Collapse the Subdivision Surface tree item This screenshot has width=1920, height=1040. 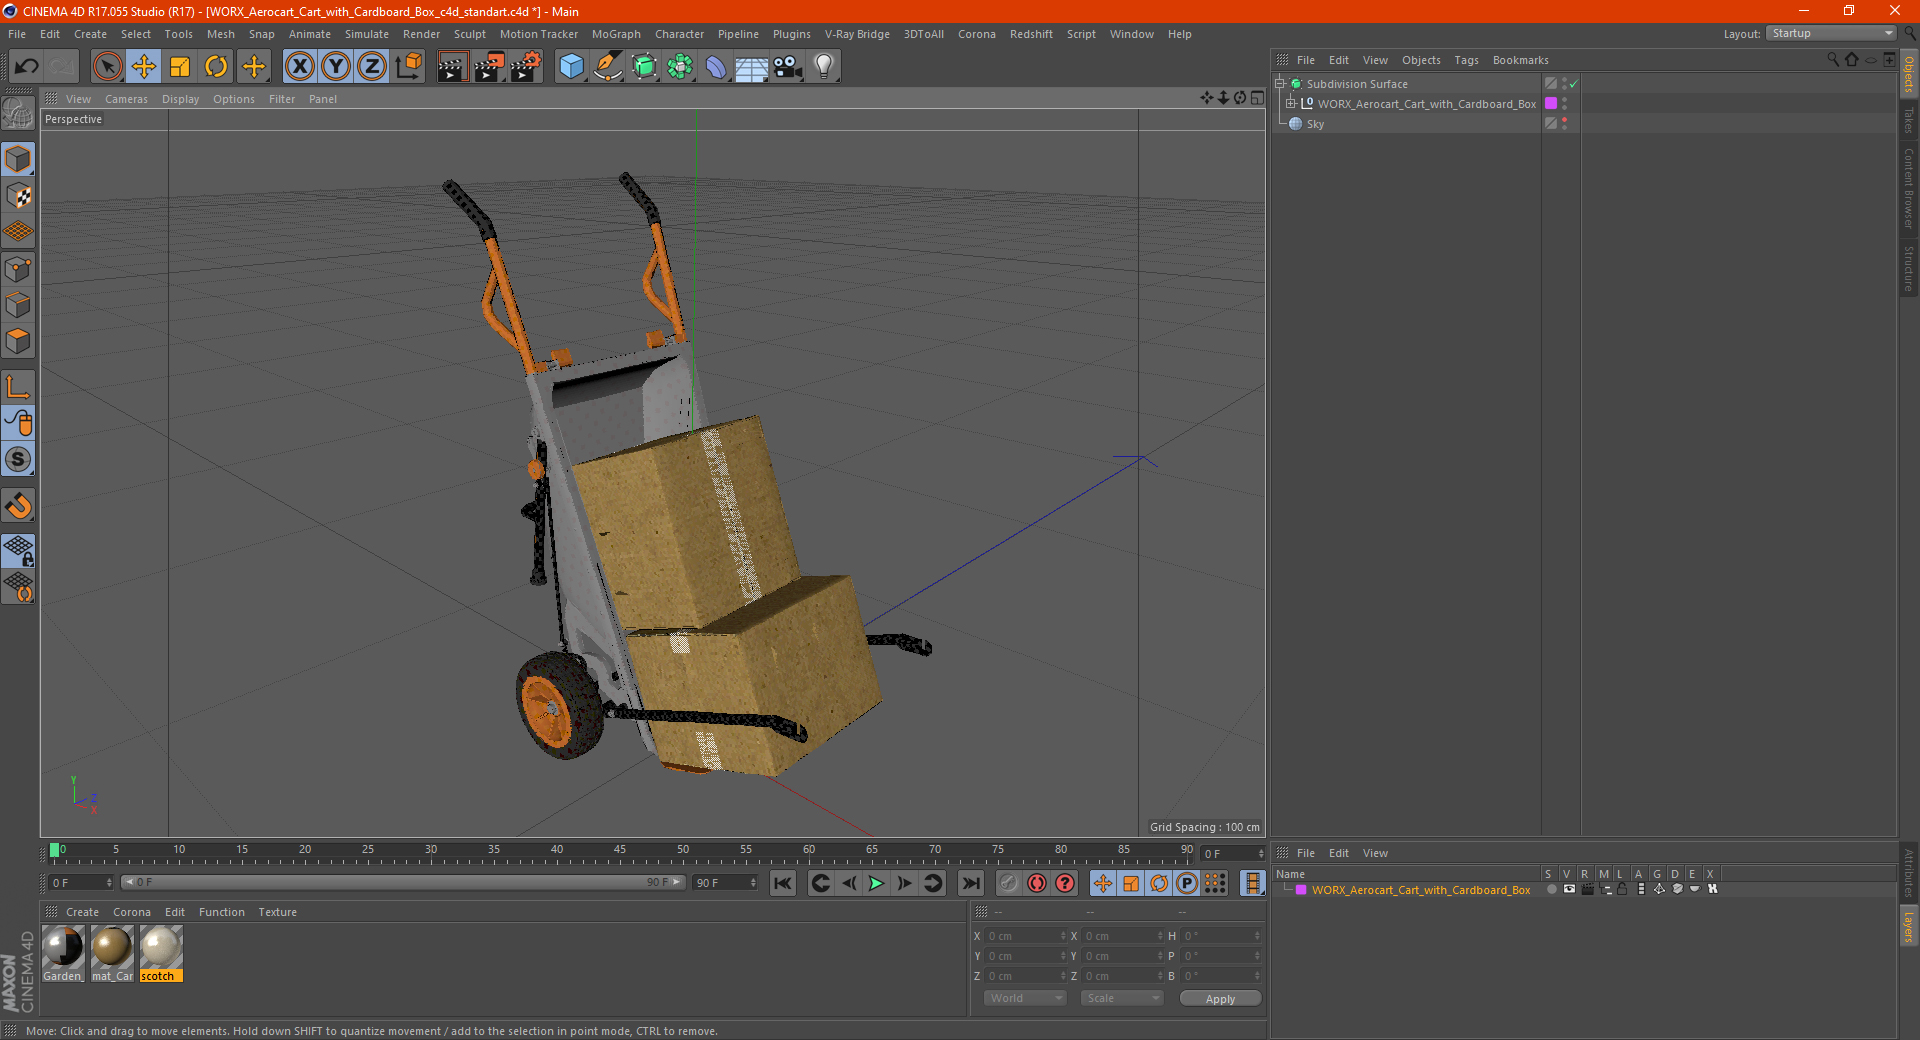pyautogui.click(x=1280, y=84)
